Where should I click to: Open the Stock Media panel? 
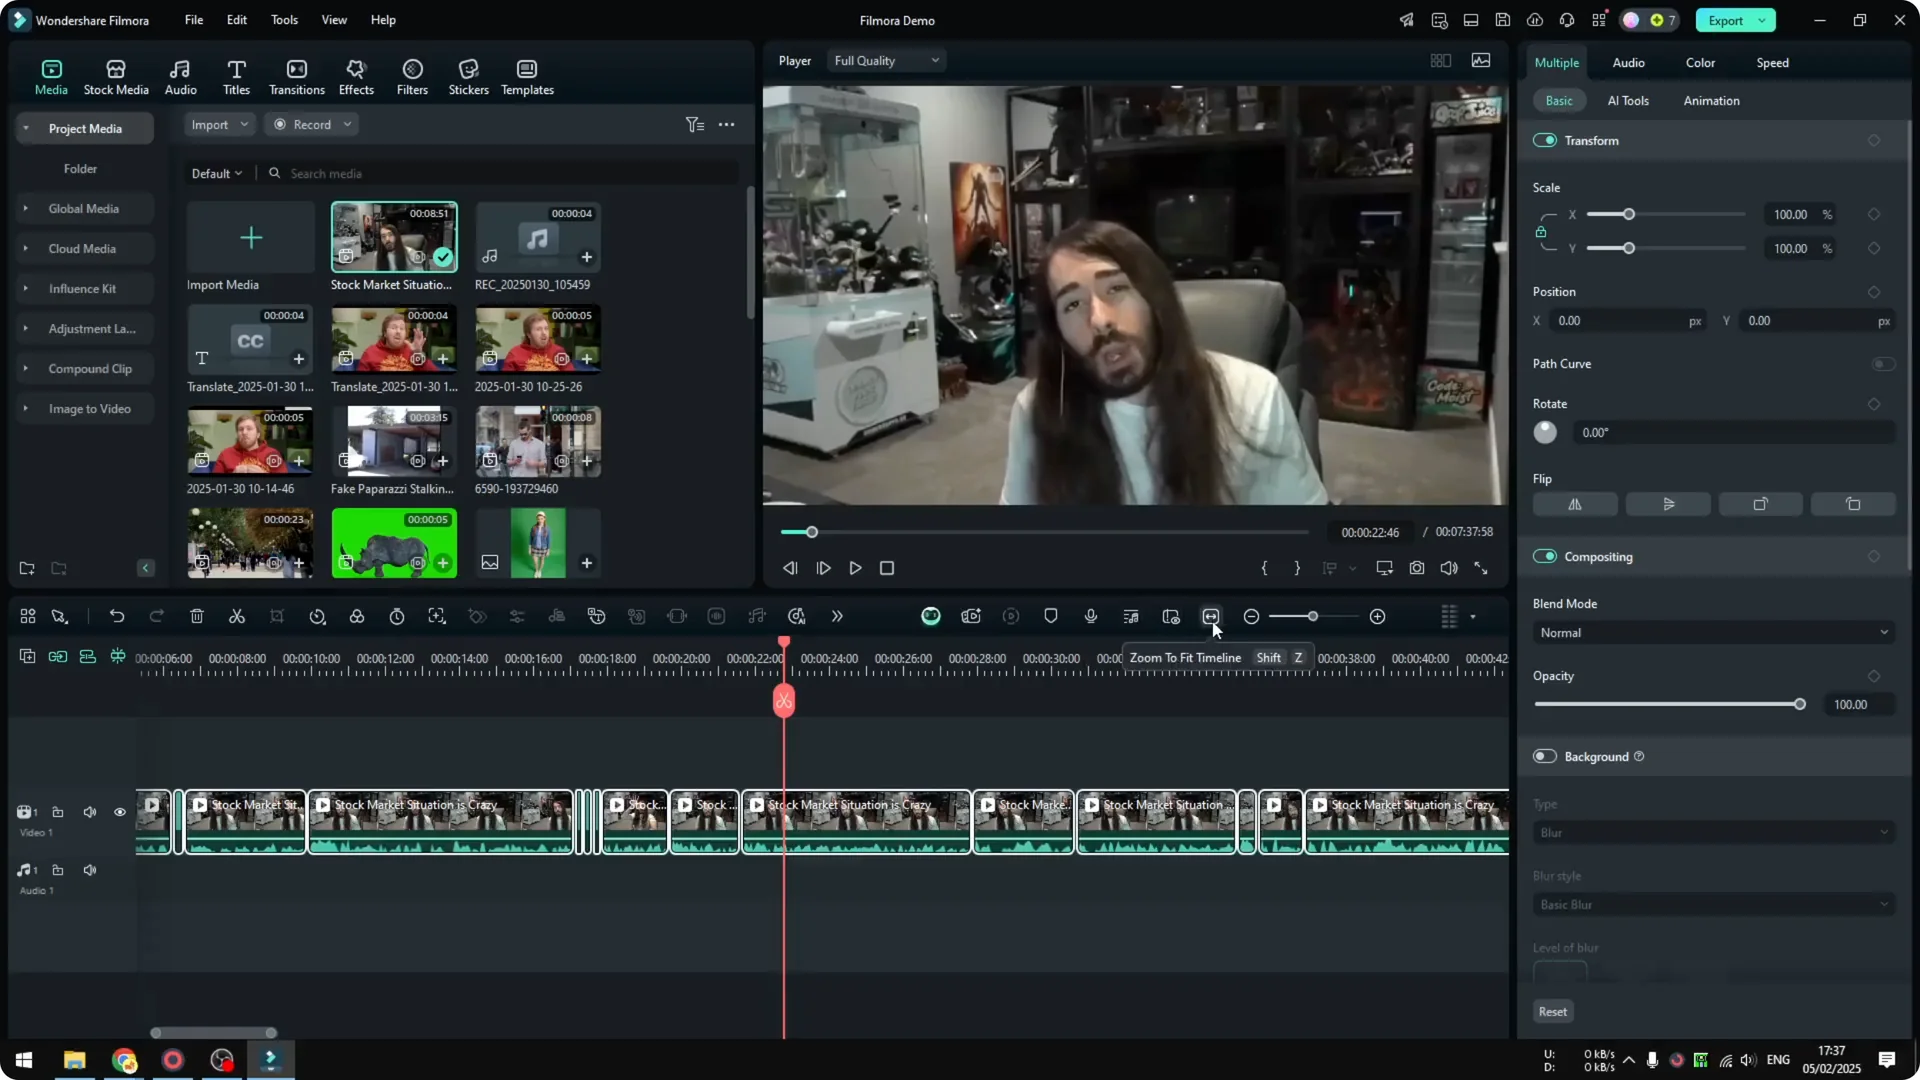(x=115, y=76)
